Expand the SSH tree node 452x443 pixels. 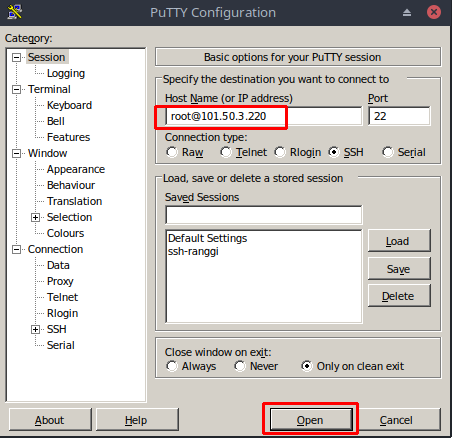(x=35, y=329)
